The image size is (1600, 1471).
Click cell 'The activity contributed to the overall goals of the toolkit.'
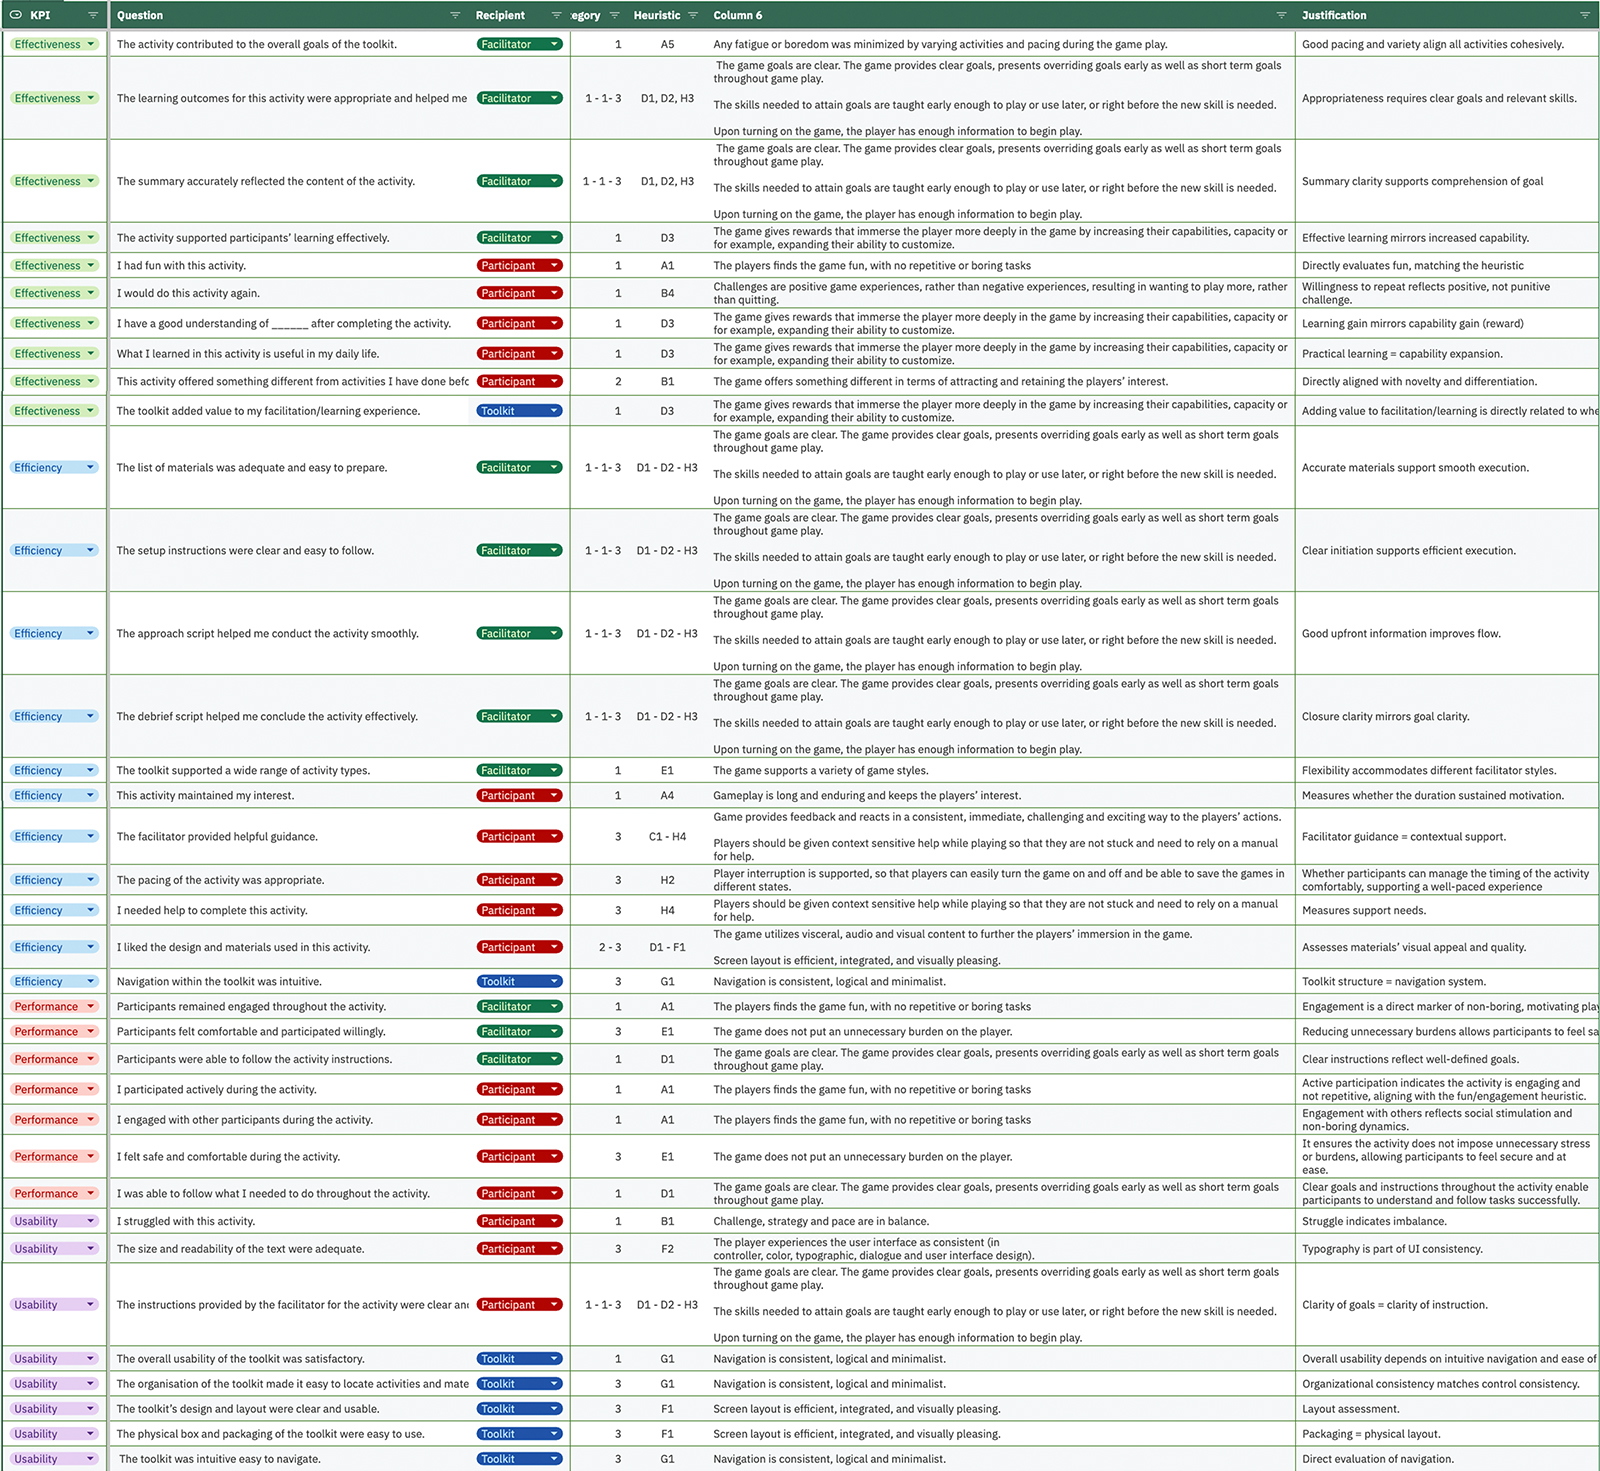(257, 45)
